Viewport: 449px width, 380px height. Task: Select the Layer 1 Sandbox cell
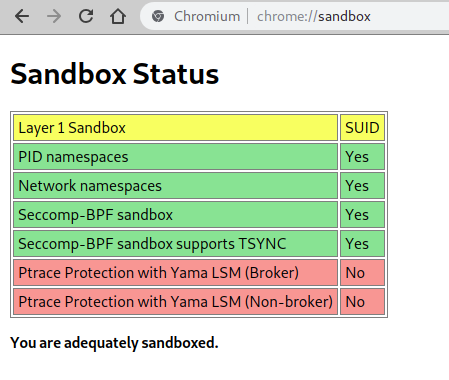[x=176, y=128]
